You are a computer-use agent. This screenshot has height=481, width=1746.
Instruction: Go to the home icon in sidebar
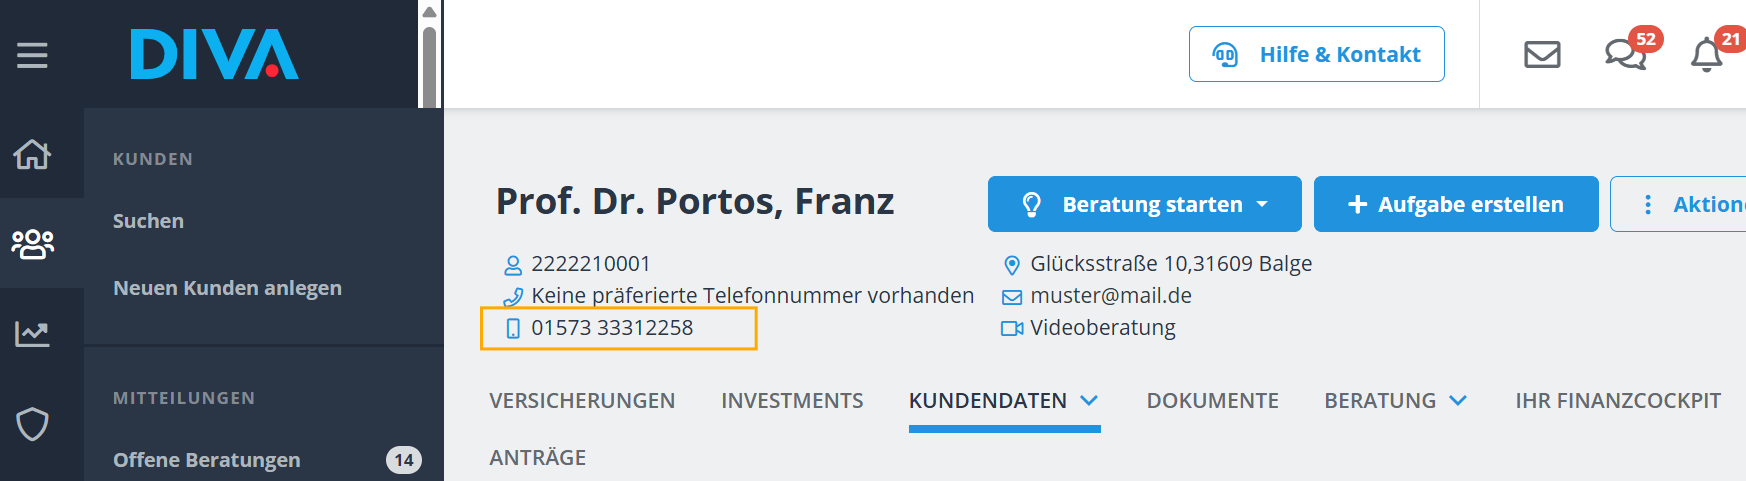(x=32, y=154)
